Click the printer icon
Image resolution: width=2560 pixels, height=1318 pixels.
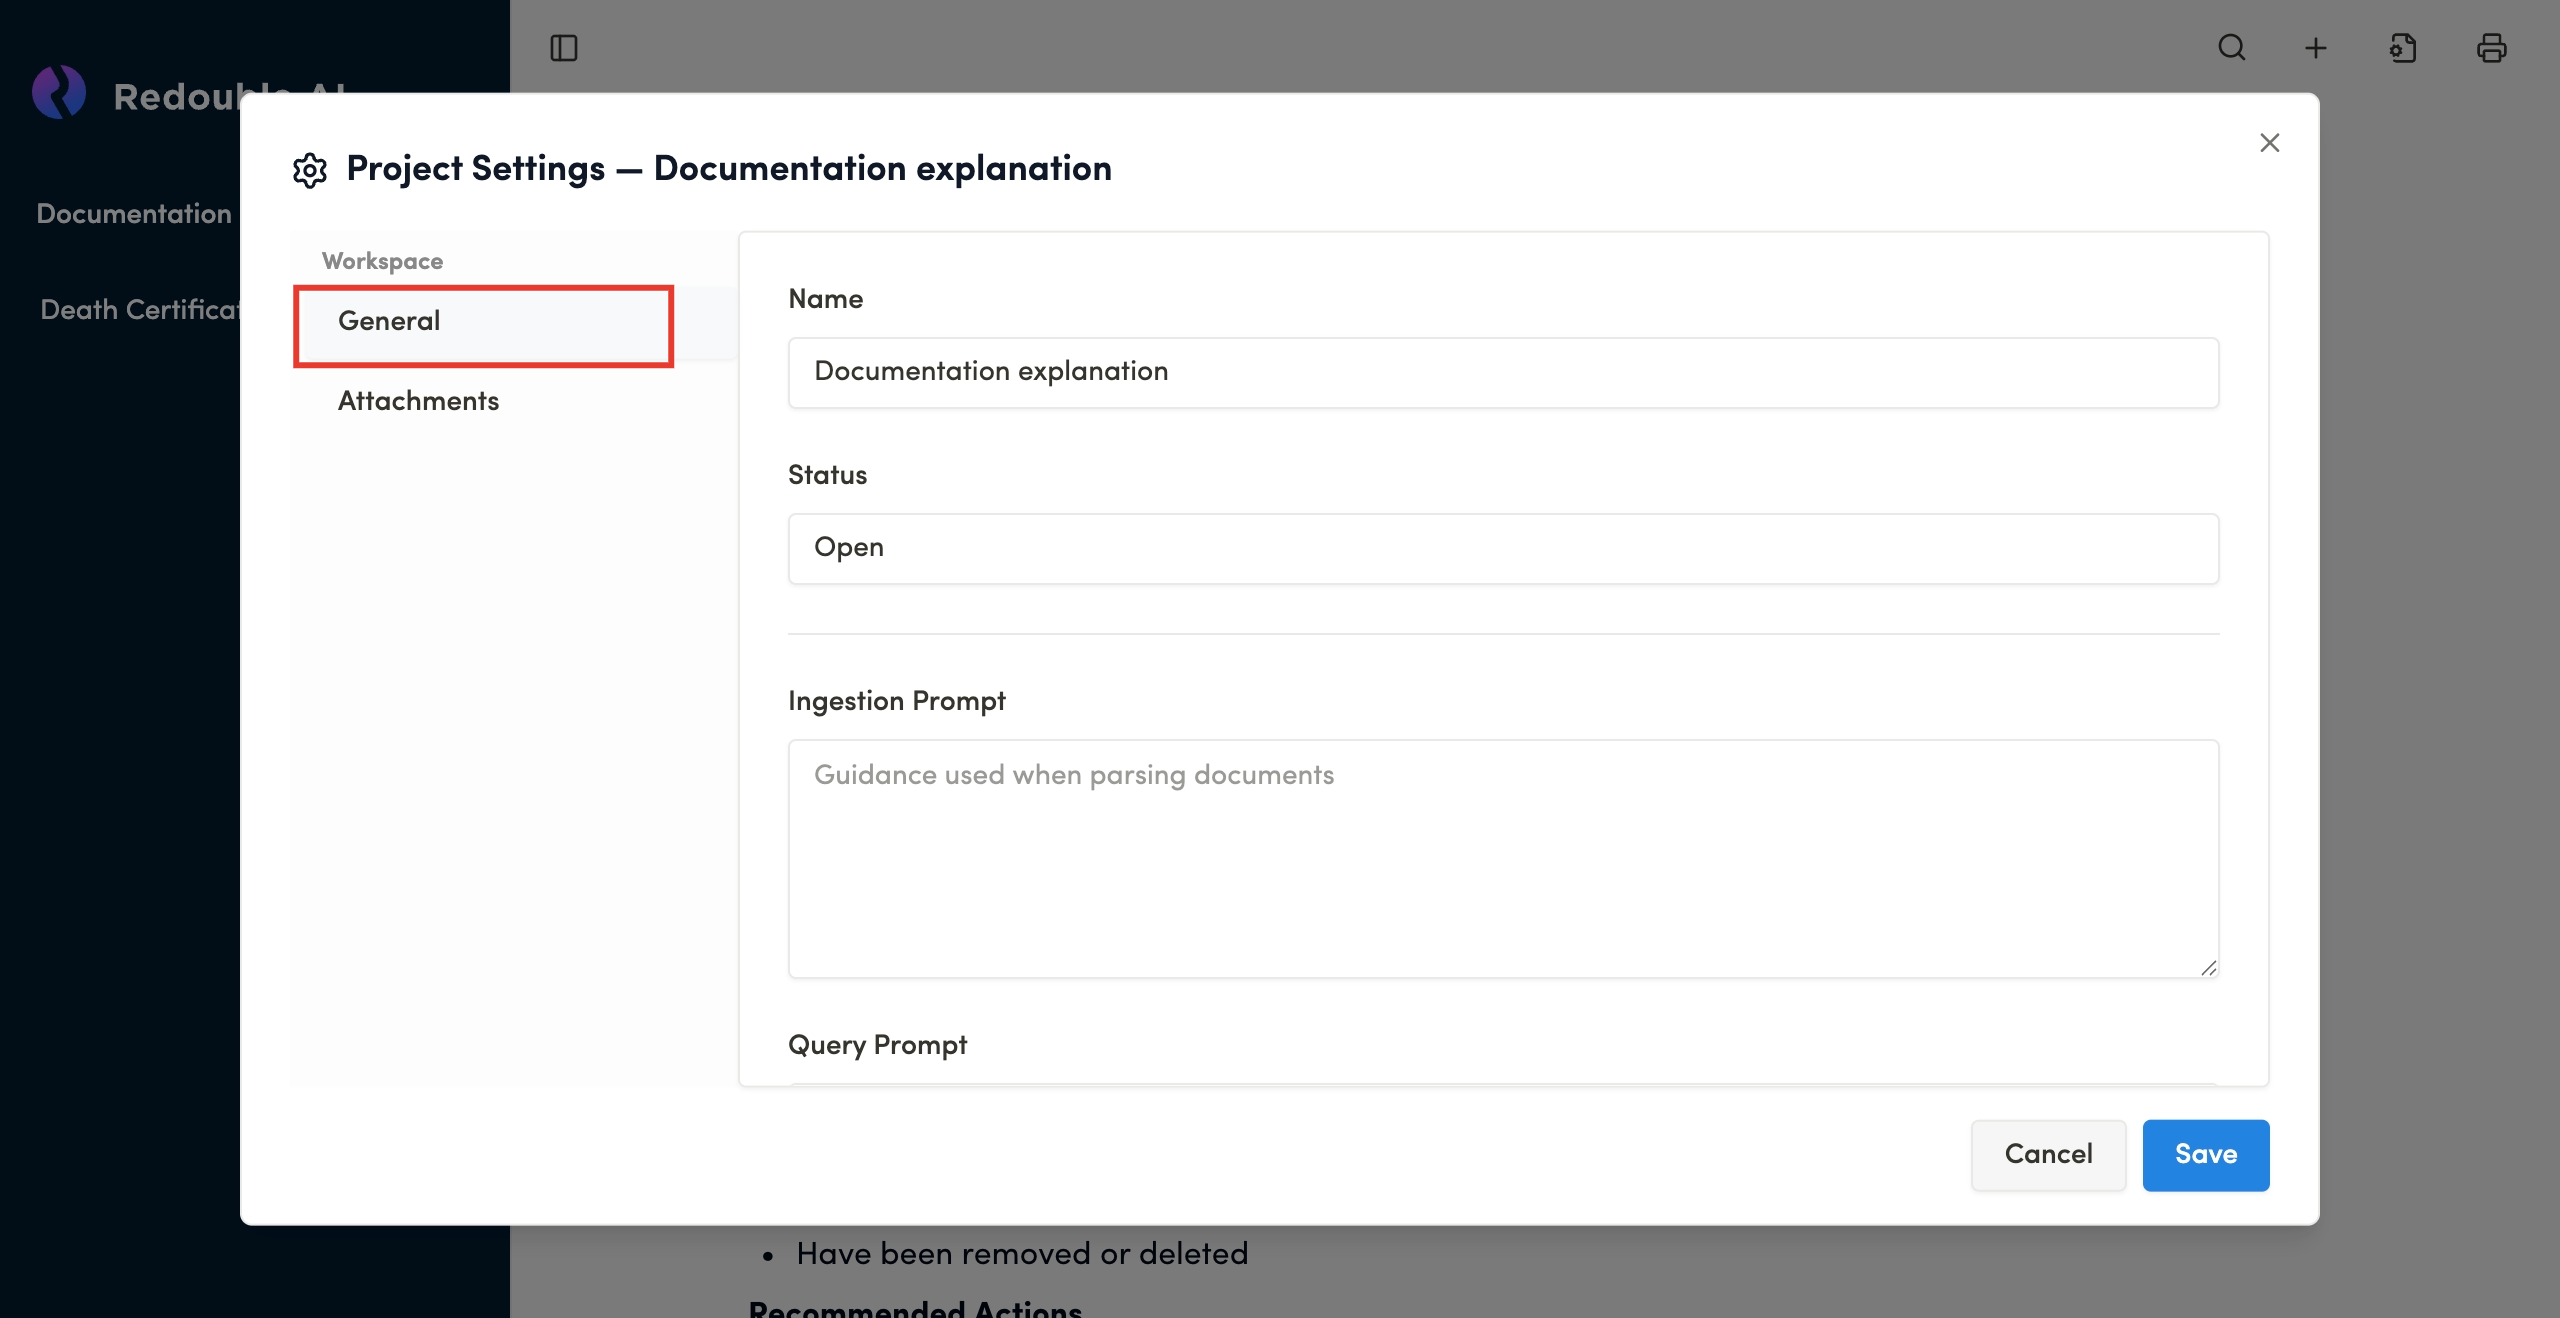(x=2491, y=48)
